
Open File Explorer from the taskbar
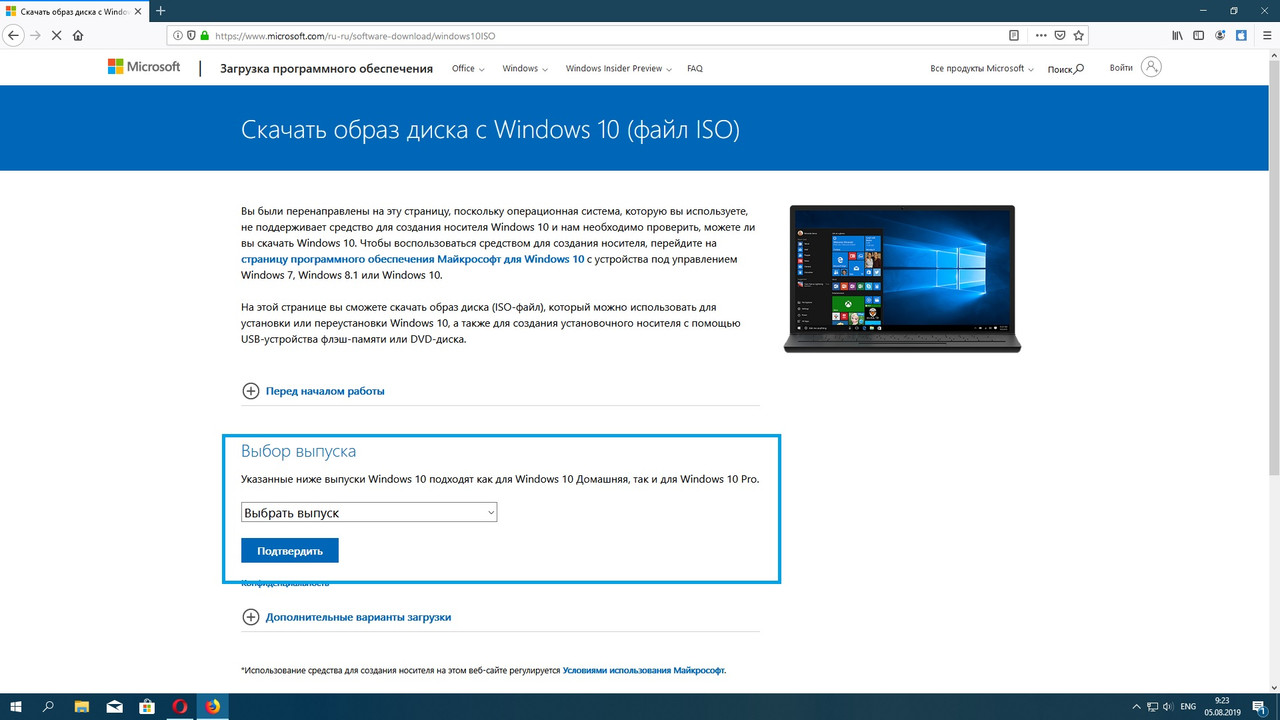[x=82, y=706]
